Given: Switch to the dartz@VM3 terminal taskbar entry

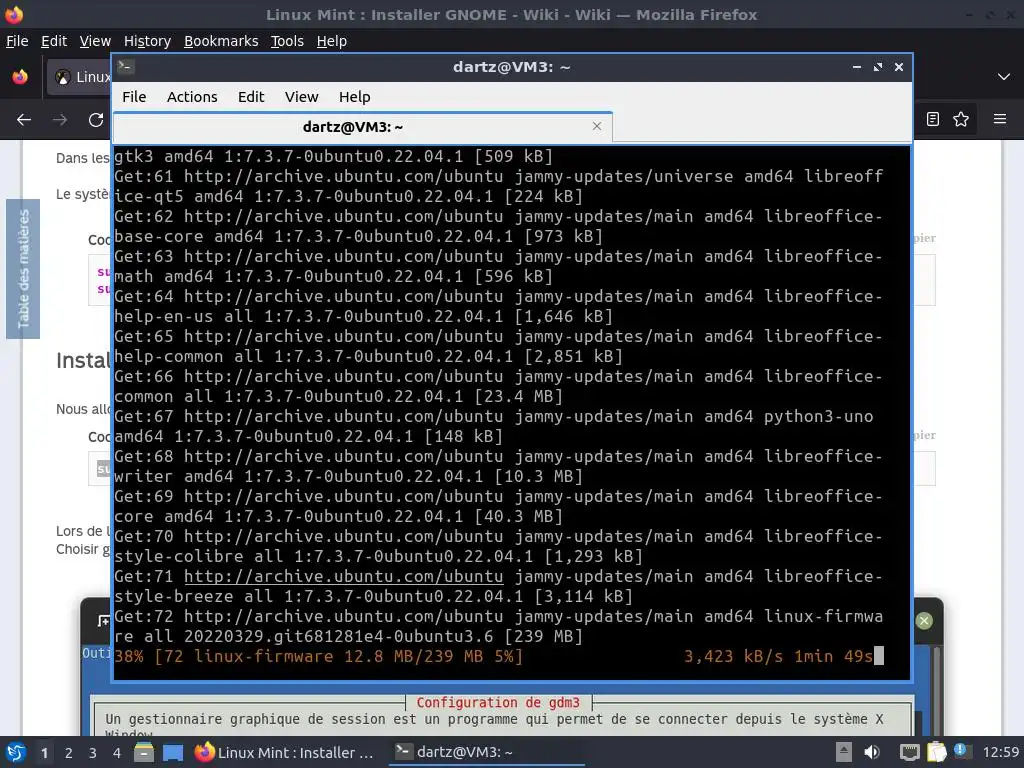Looking at the screenshot, I should (486, 752).
